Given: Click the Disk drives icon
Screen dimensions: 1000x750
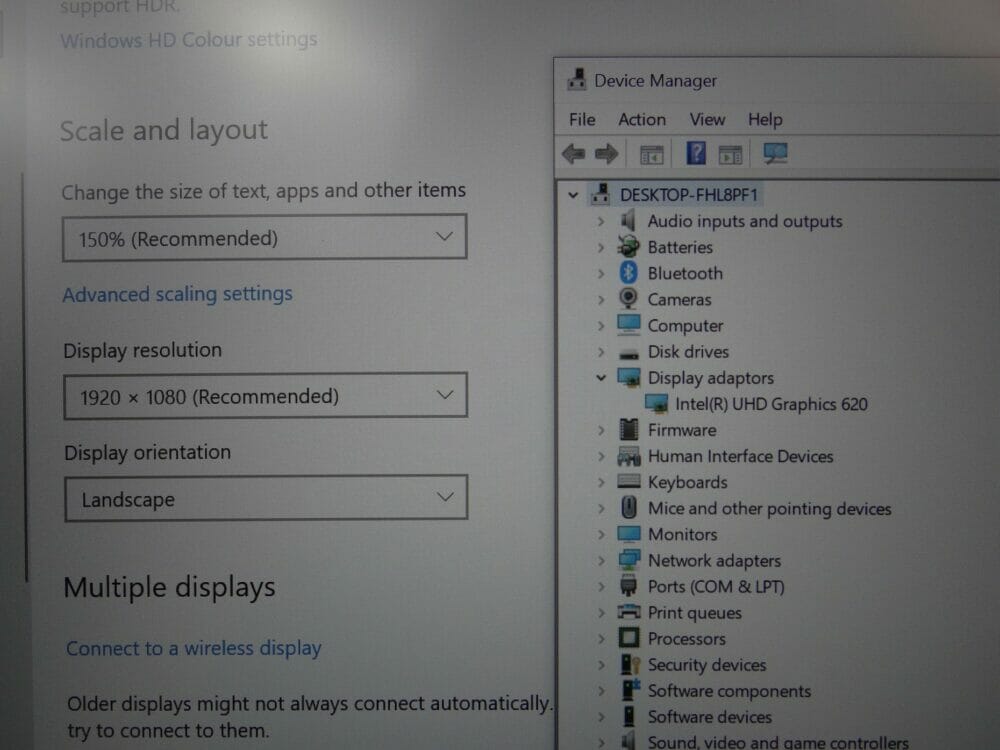Looking at the screenshot, I should coord(629,354).
